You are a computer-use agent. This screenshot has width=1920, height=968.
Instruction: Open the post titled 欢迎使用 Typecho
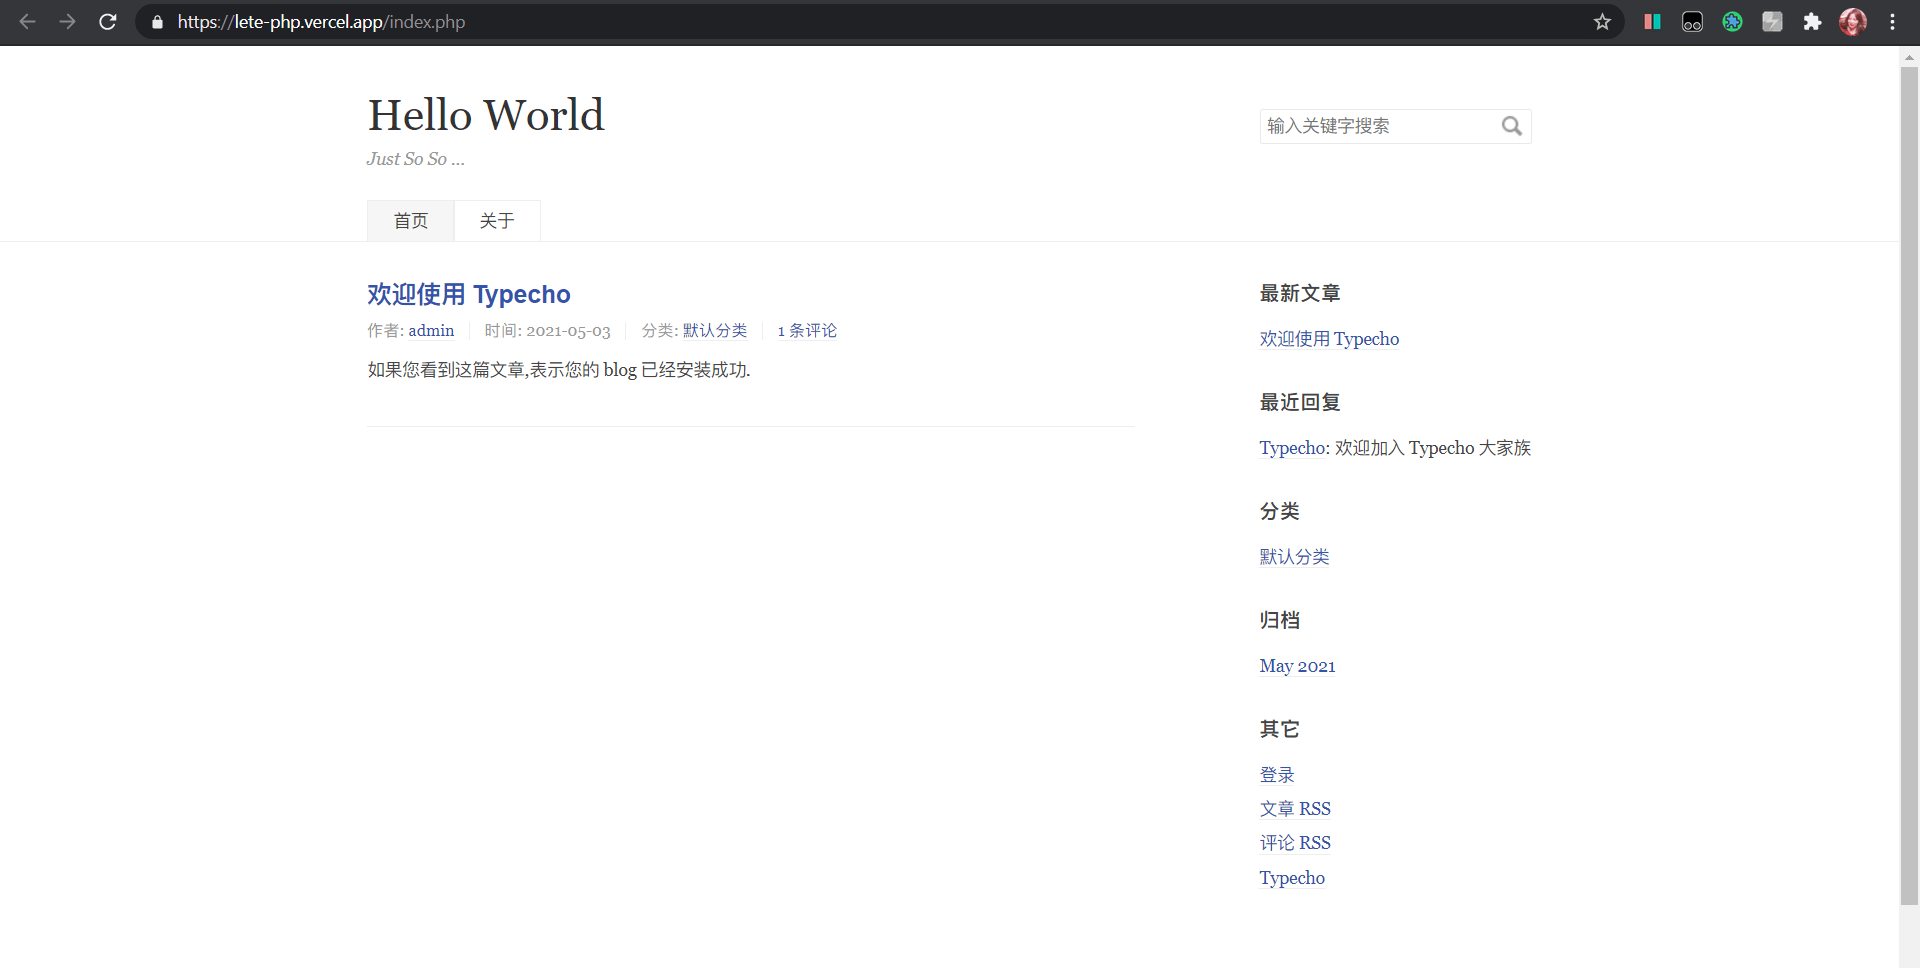(x=468, y=294)
